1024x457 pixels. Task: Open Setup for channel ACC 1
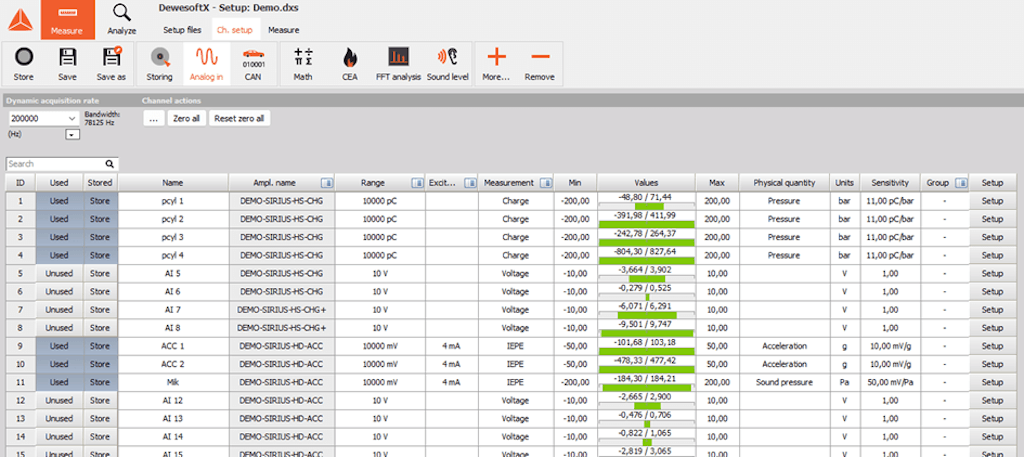[x=992, y=346]
